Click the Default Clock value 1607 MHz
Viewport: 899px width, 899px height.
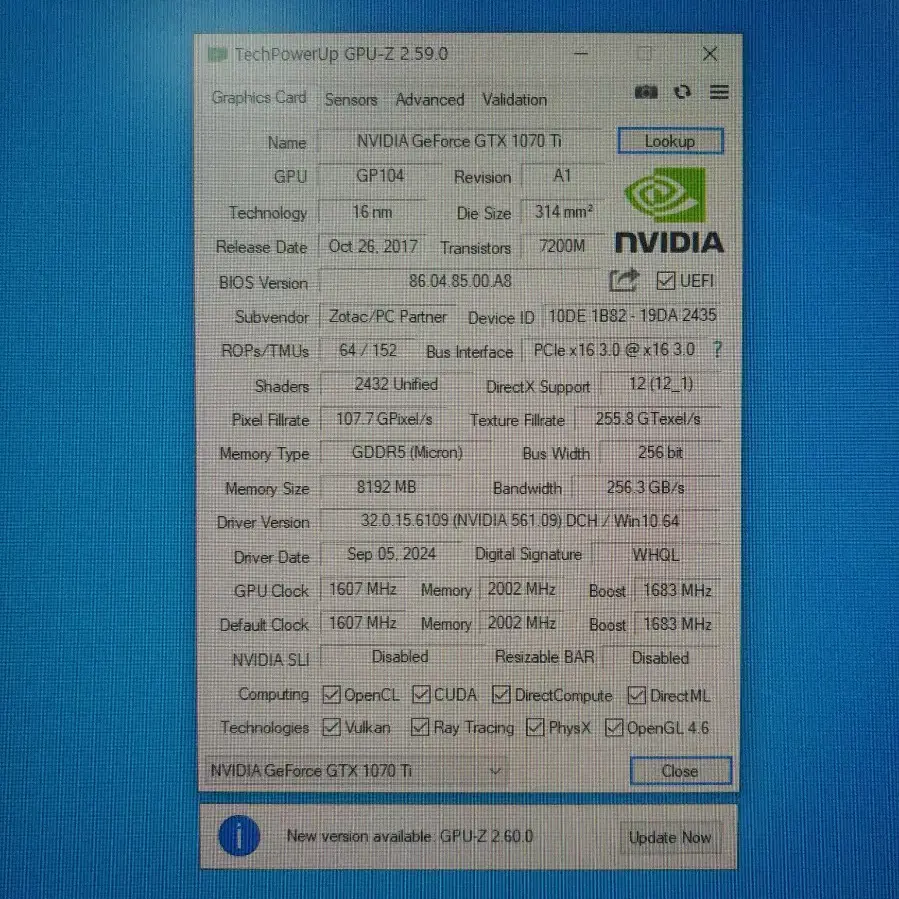(362, 623)
